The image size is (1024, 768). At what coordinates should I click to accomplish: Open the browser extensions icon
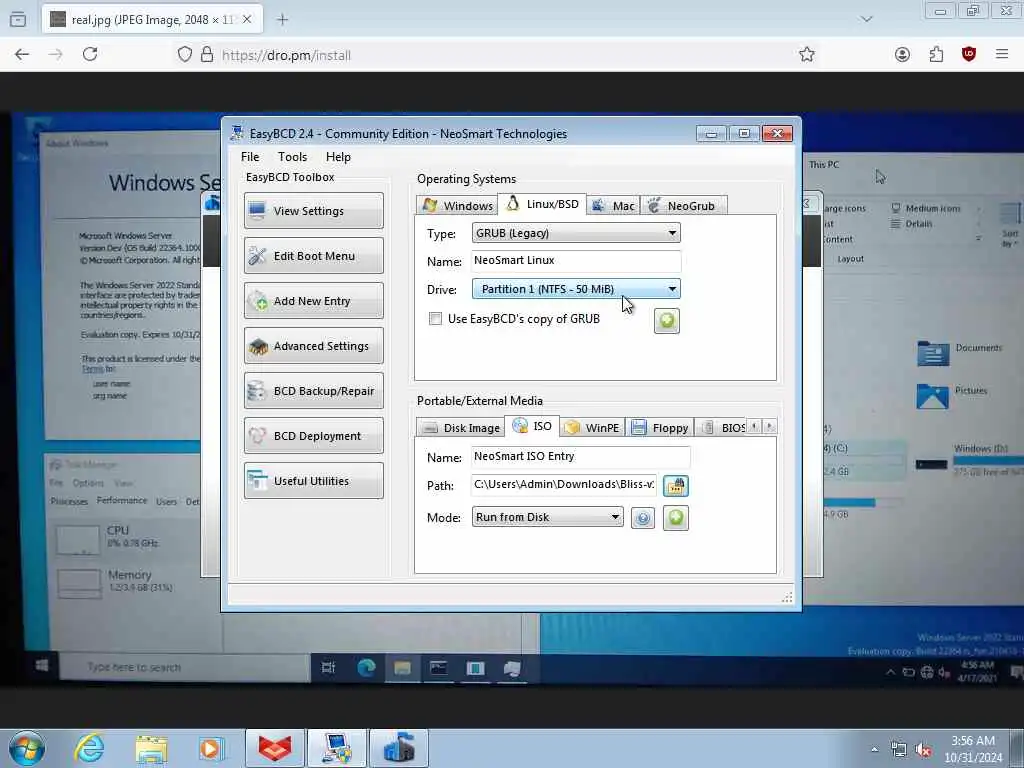(936, 54)
